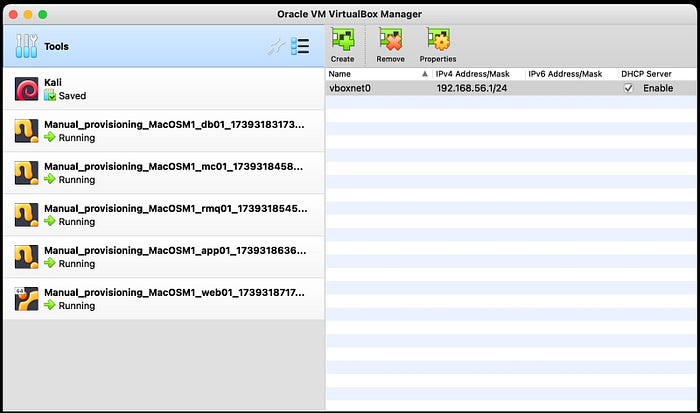This screenshot has width=700, height=413.
Task: Click the Kali saved state icon
Action: [x=50, y=96]
